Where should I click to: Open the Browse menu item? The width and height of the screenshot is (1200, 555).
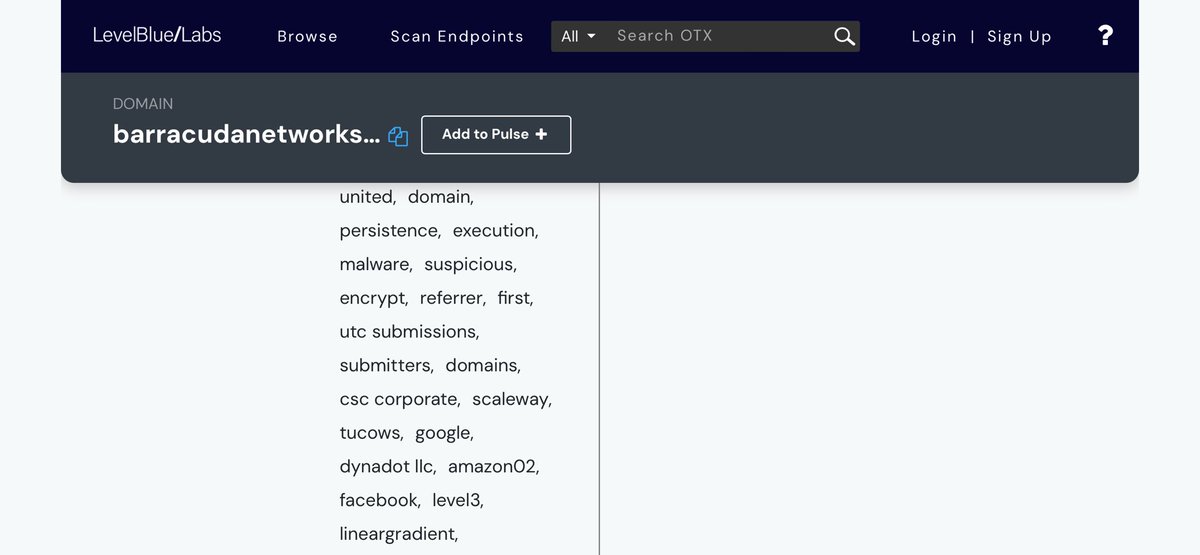coord(307,36)
